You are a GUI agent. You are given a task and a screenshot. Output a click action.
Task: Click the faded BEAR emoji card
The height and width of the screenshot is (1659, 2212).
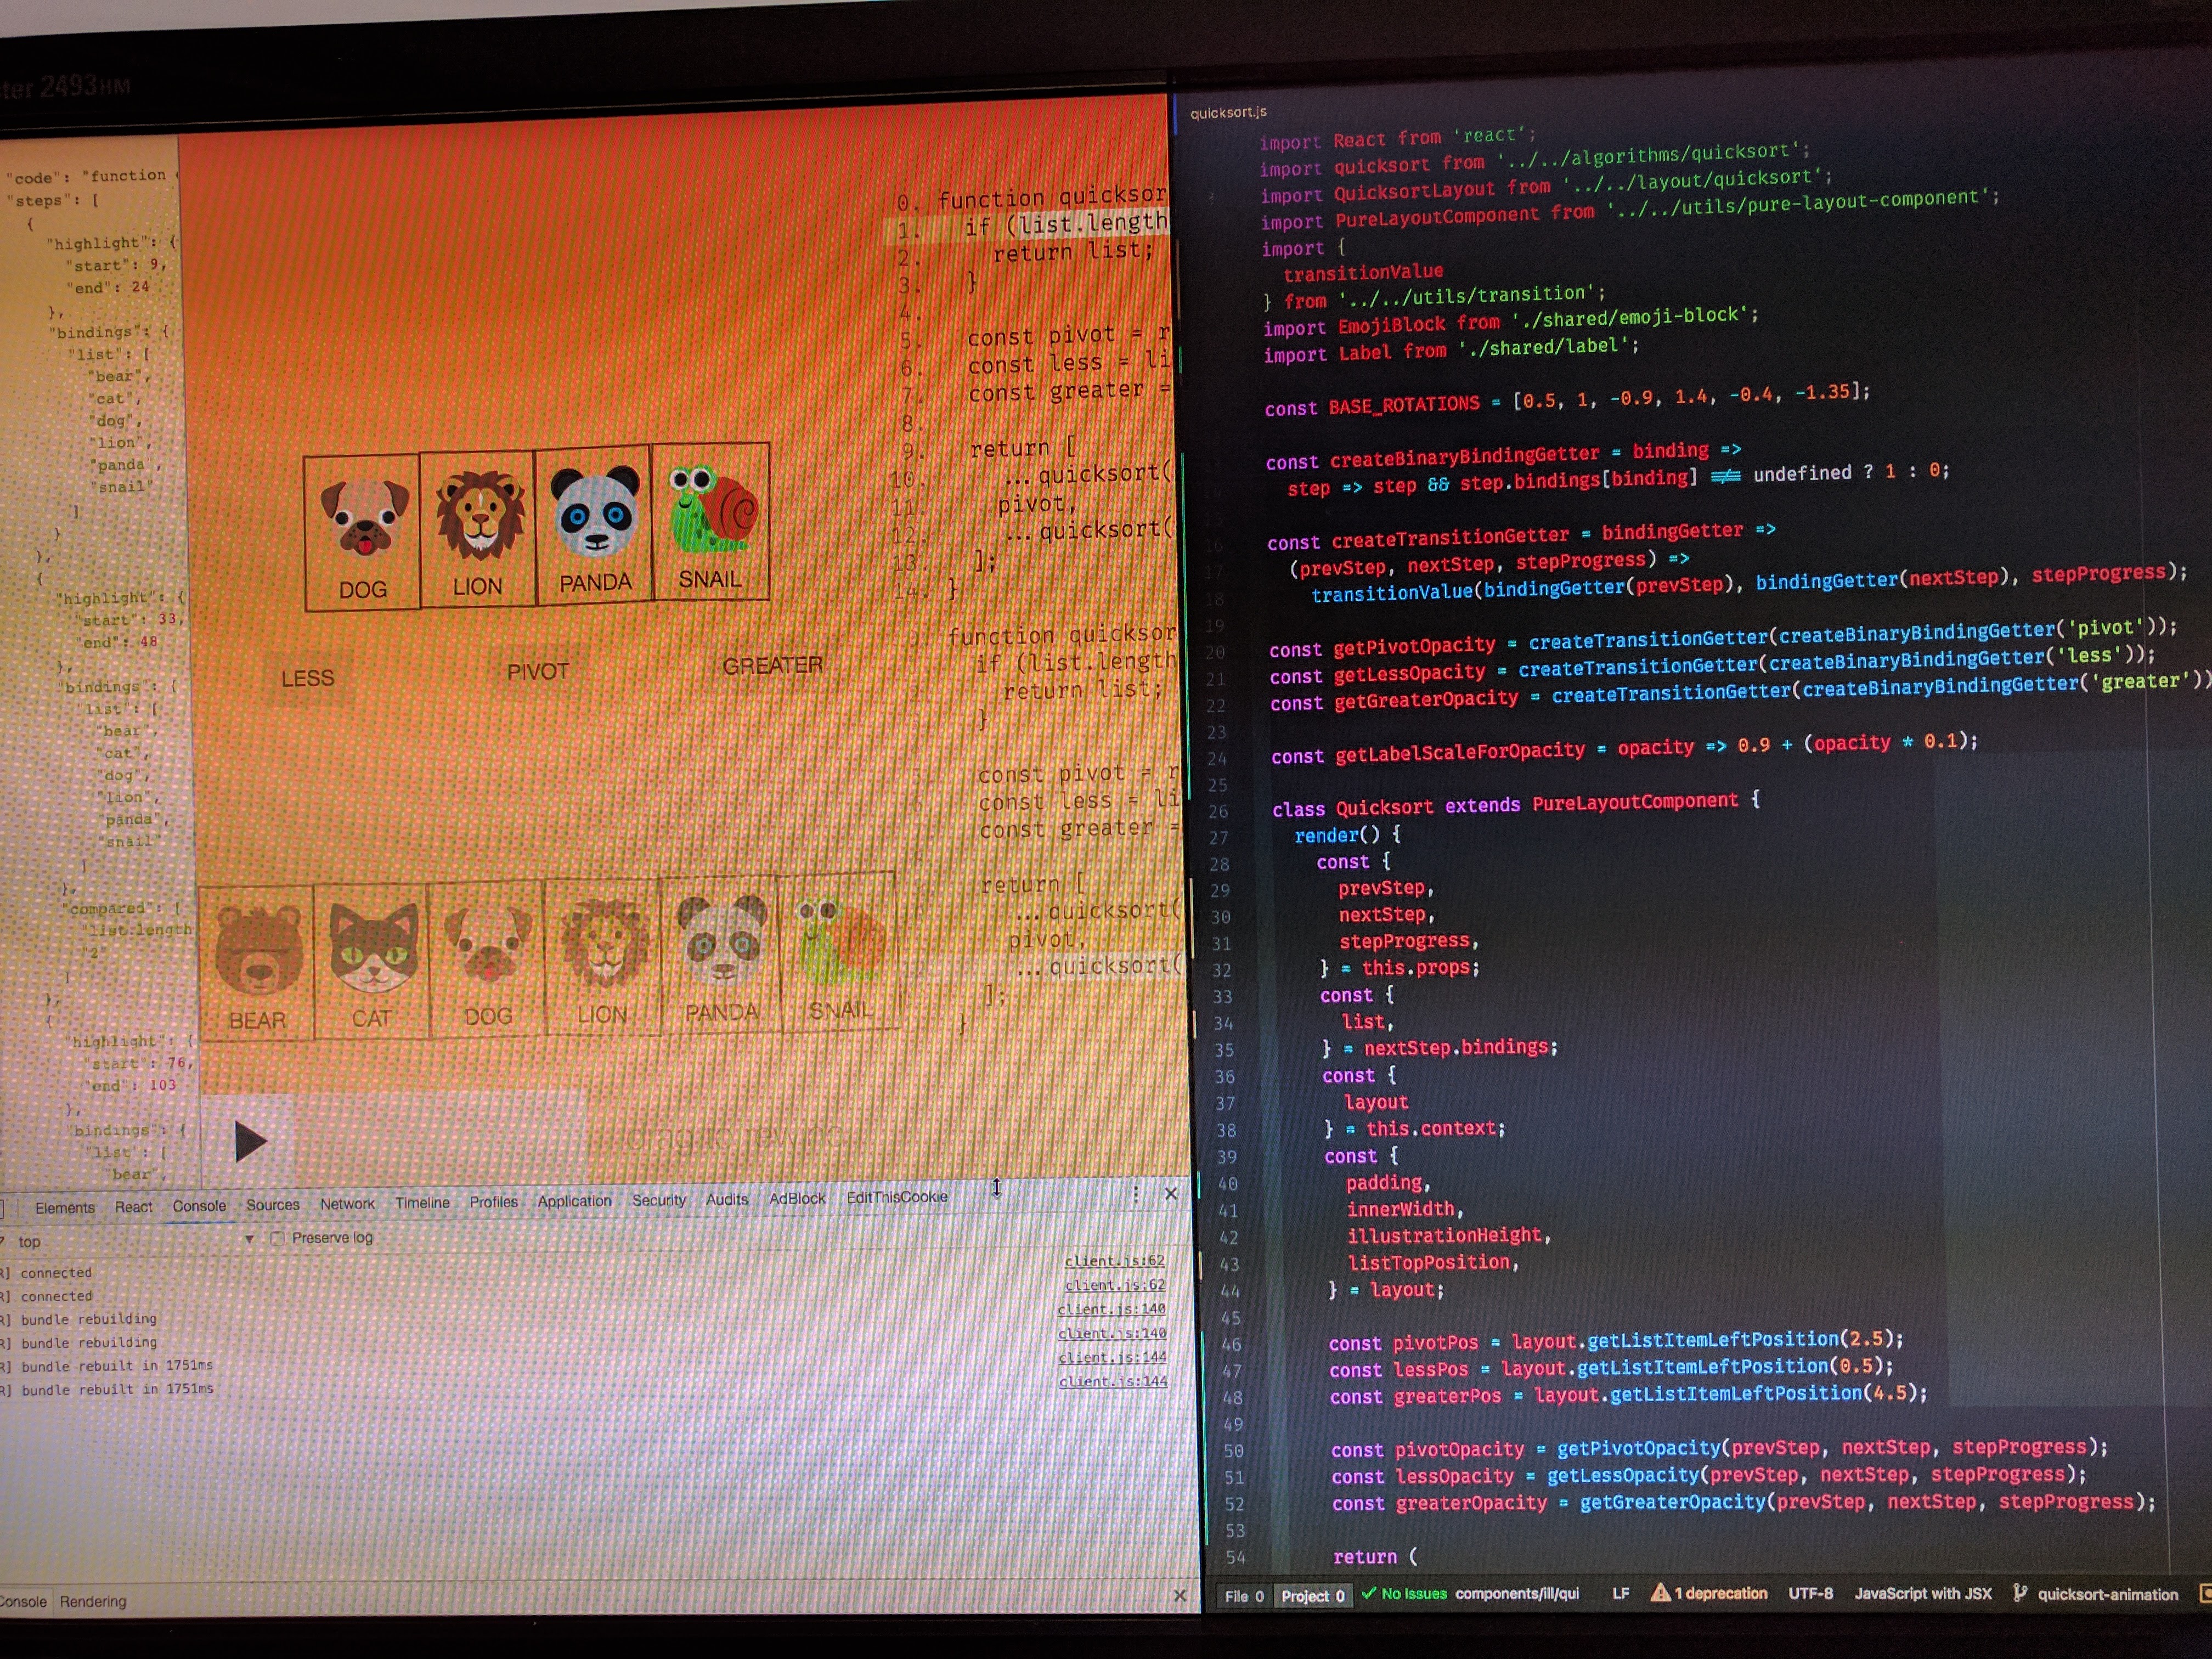pos(257,963)
